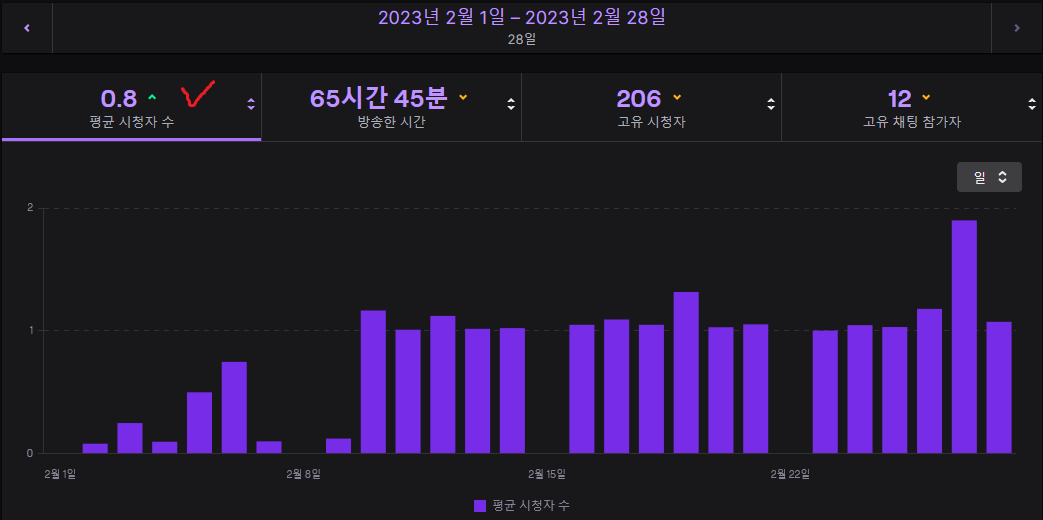1043x520 pixels.
Task: Click the 206 unique viewers value
Action: point(639,98)
